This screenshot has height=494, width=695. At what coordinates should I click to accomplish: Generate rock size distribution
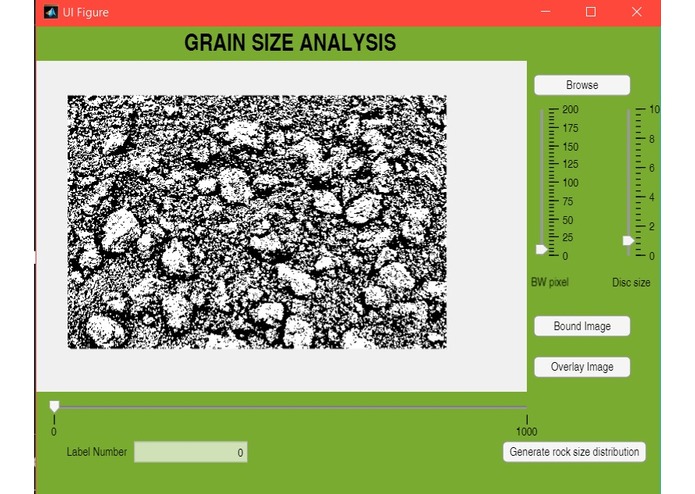point(574,452)
